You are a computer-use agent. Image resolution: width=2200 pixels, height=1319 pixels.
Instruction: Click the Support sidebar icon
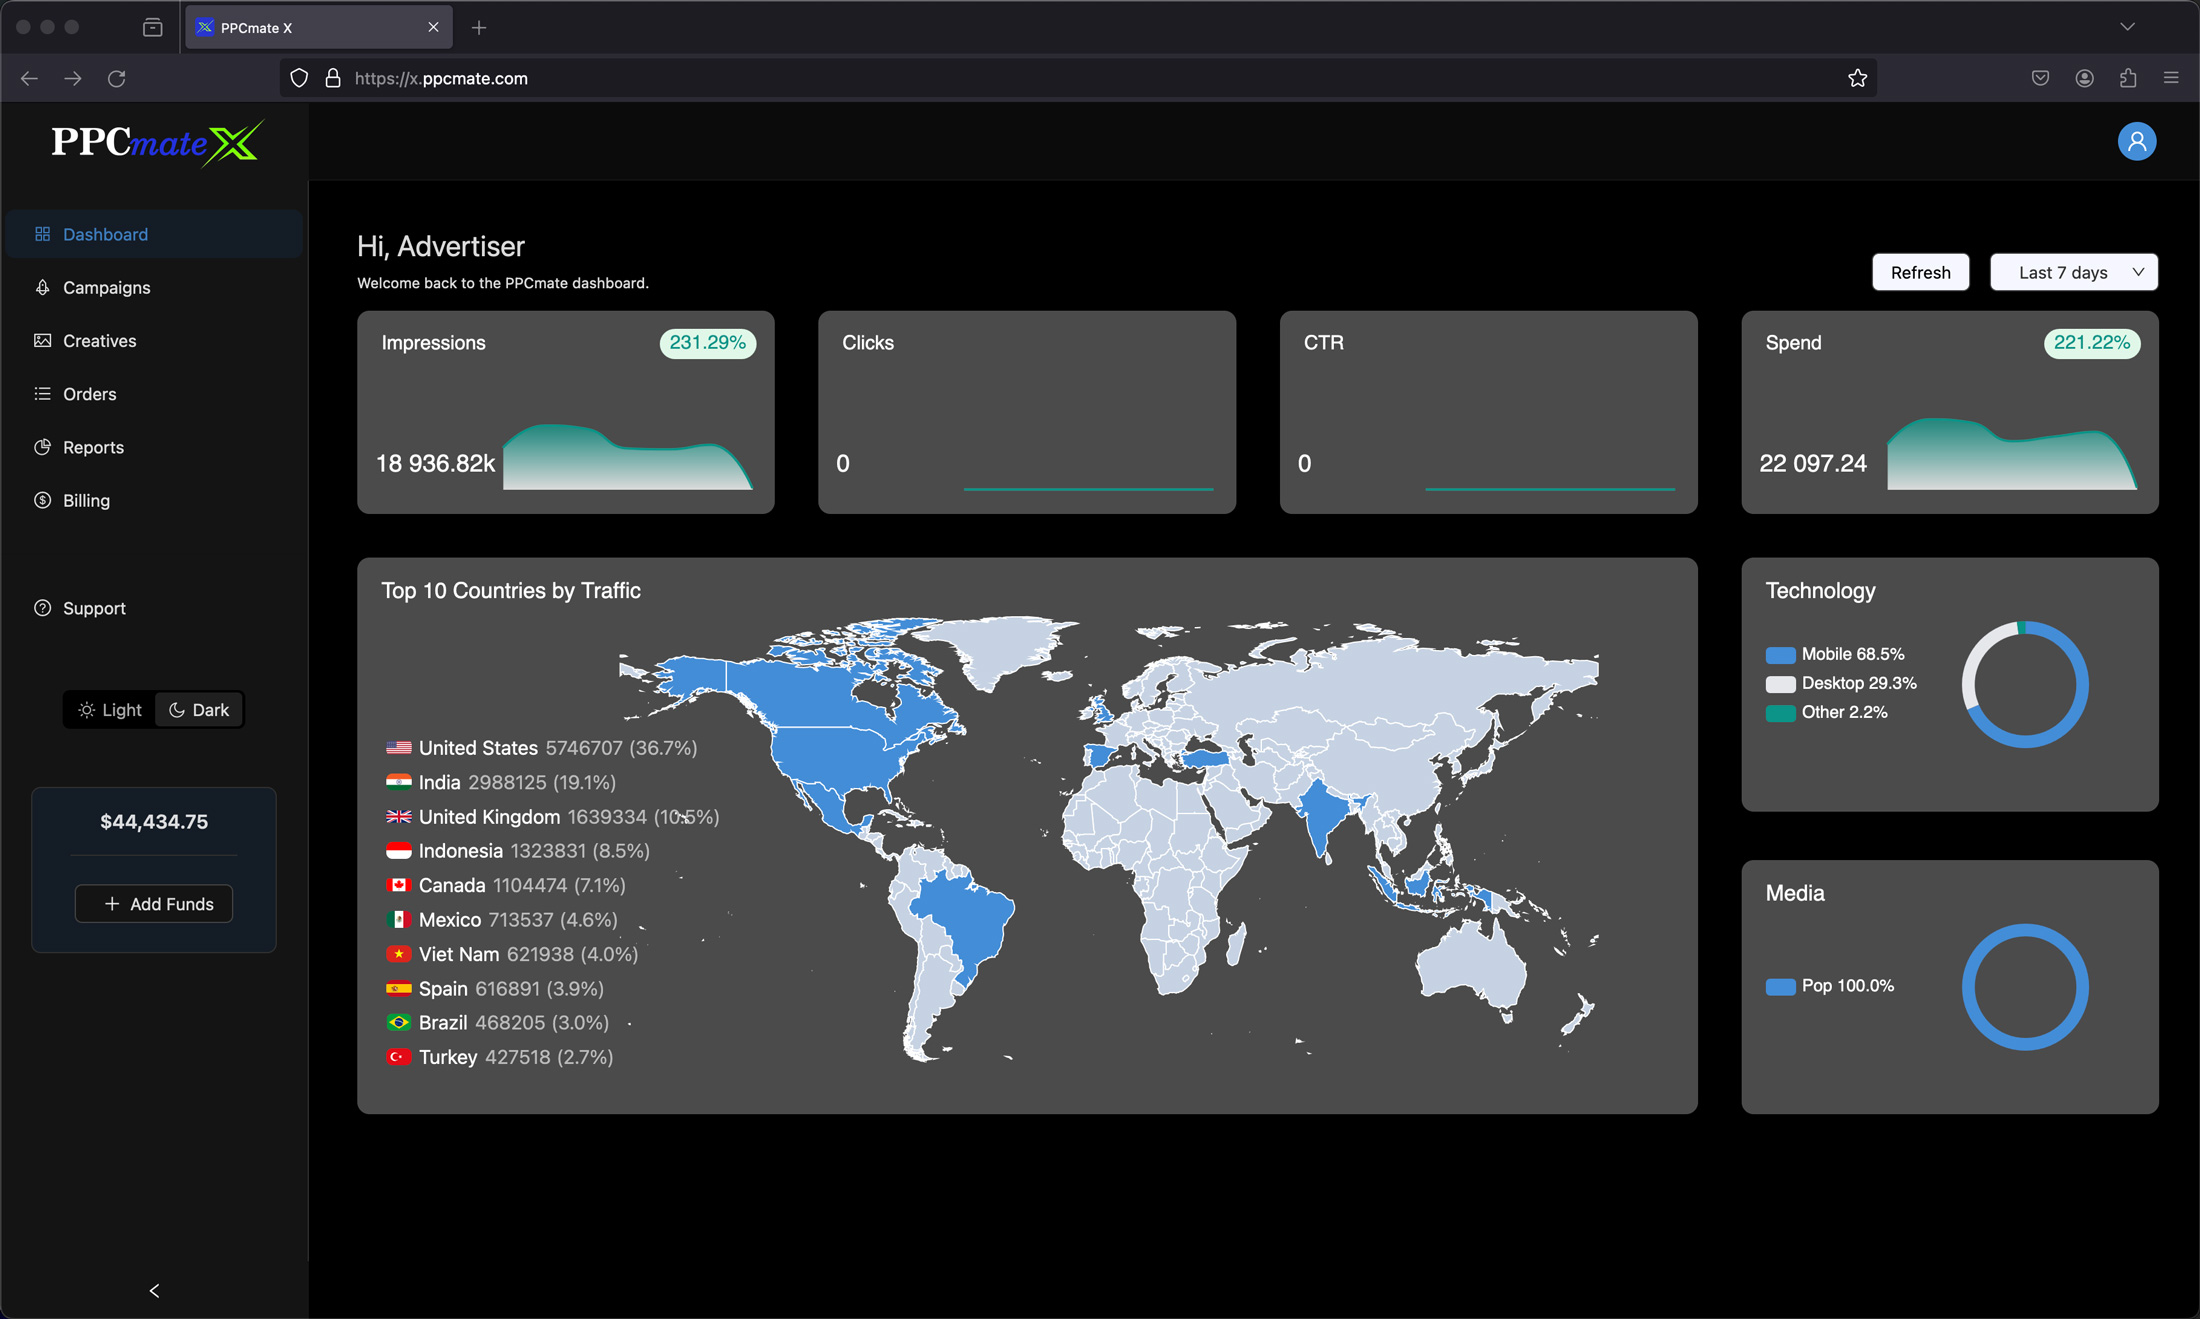(42, 608)
